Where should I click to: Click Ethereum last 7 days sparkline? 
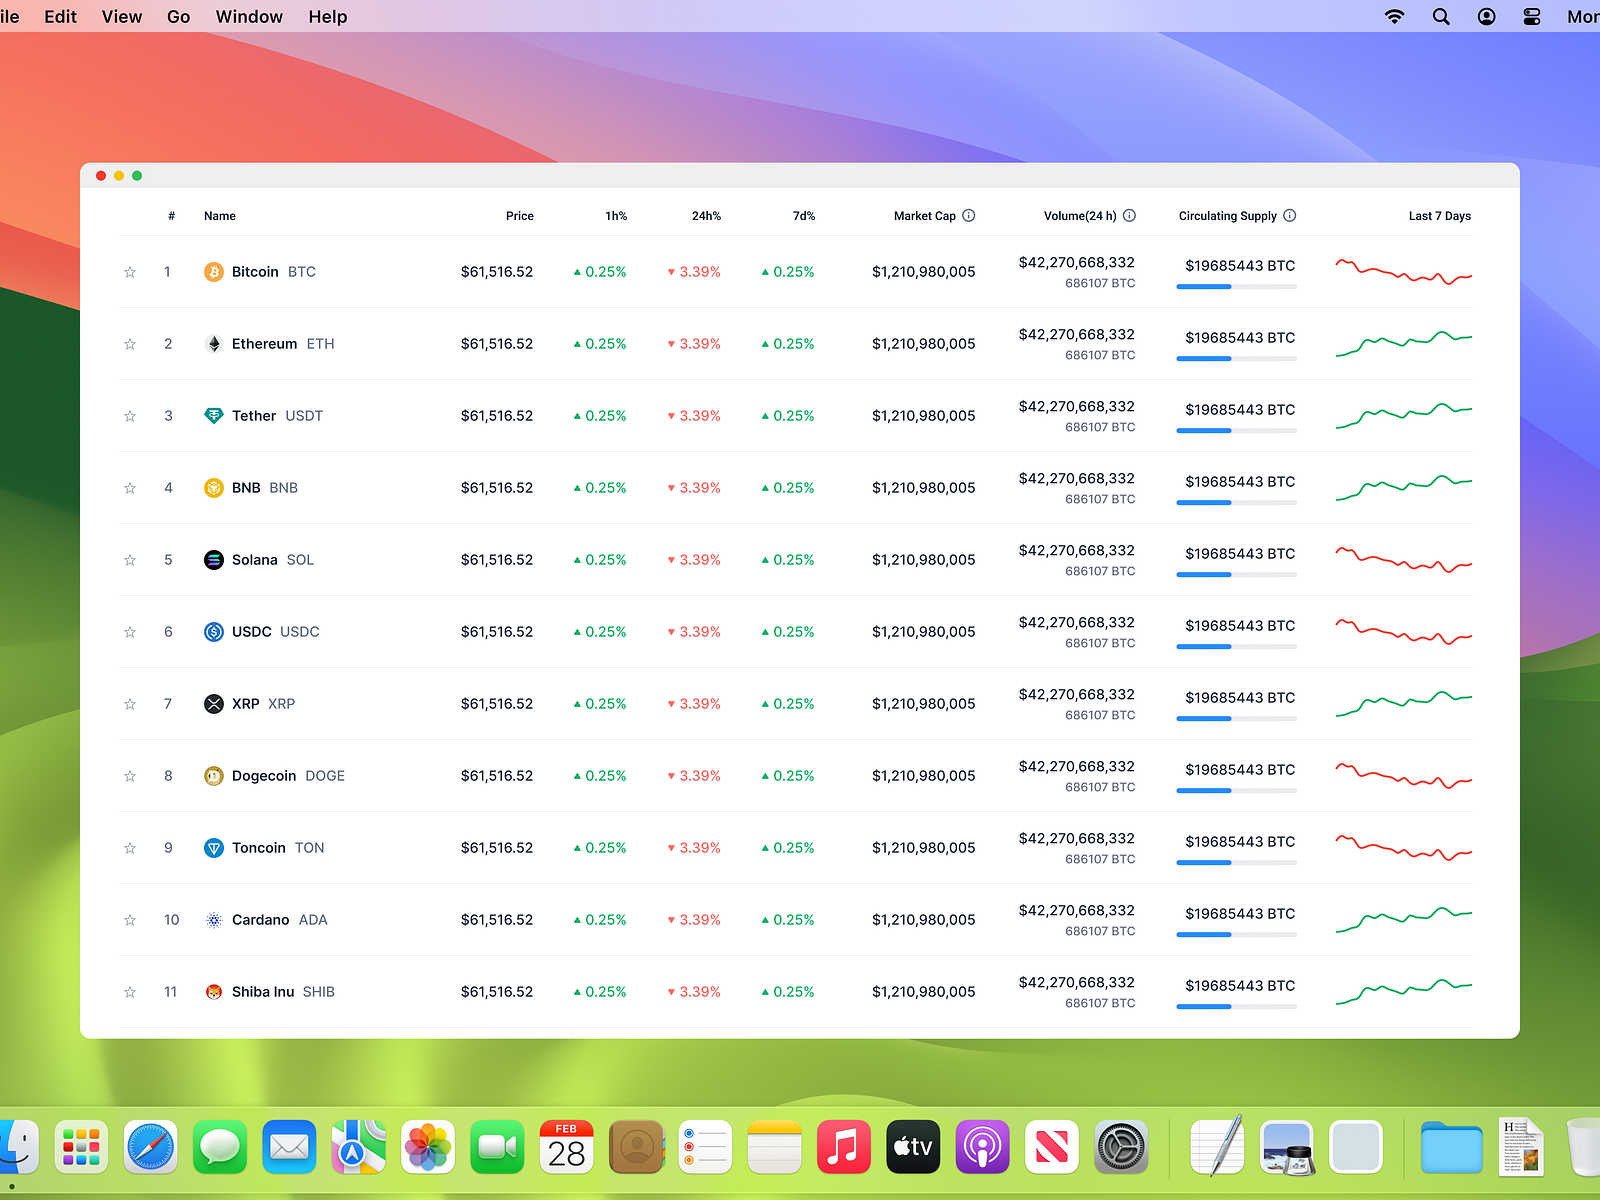[1404, 344]
